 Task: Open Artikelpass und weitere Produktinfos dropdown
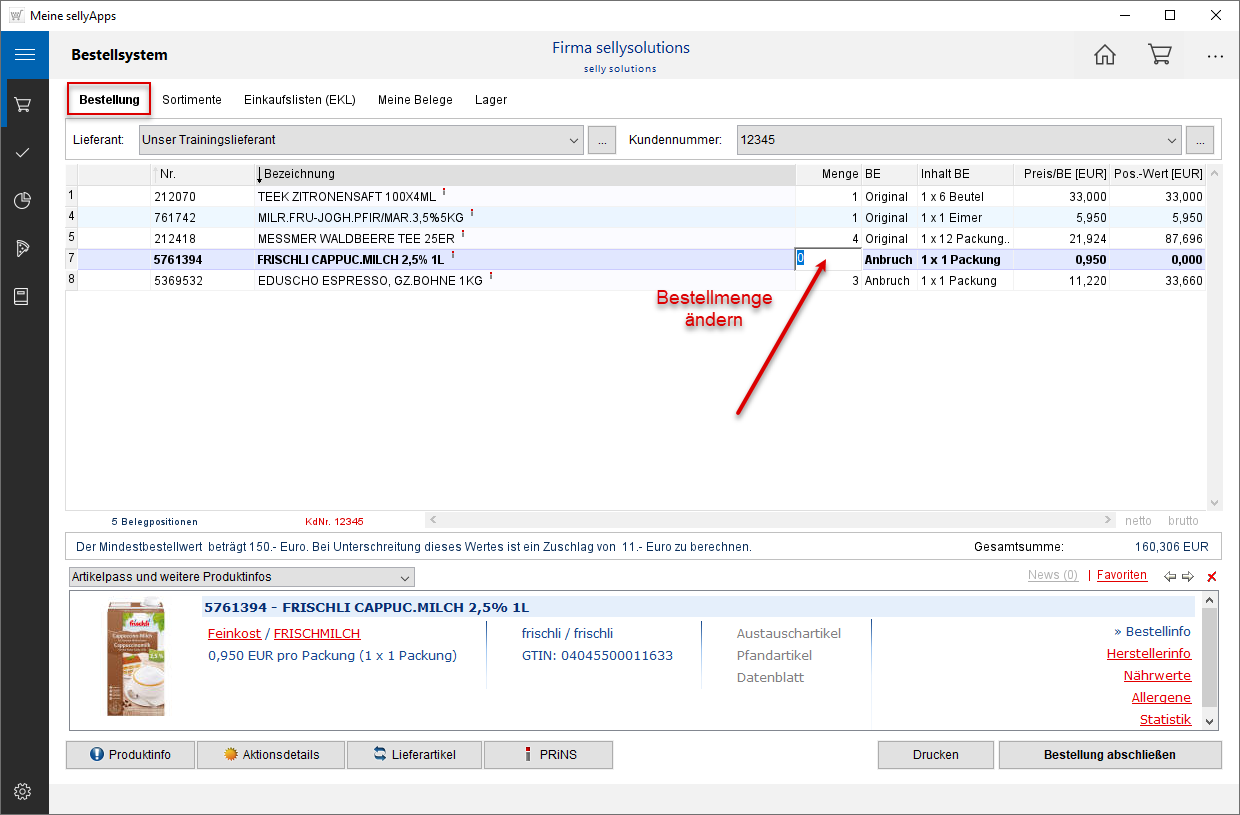(x=404, y=577)
